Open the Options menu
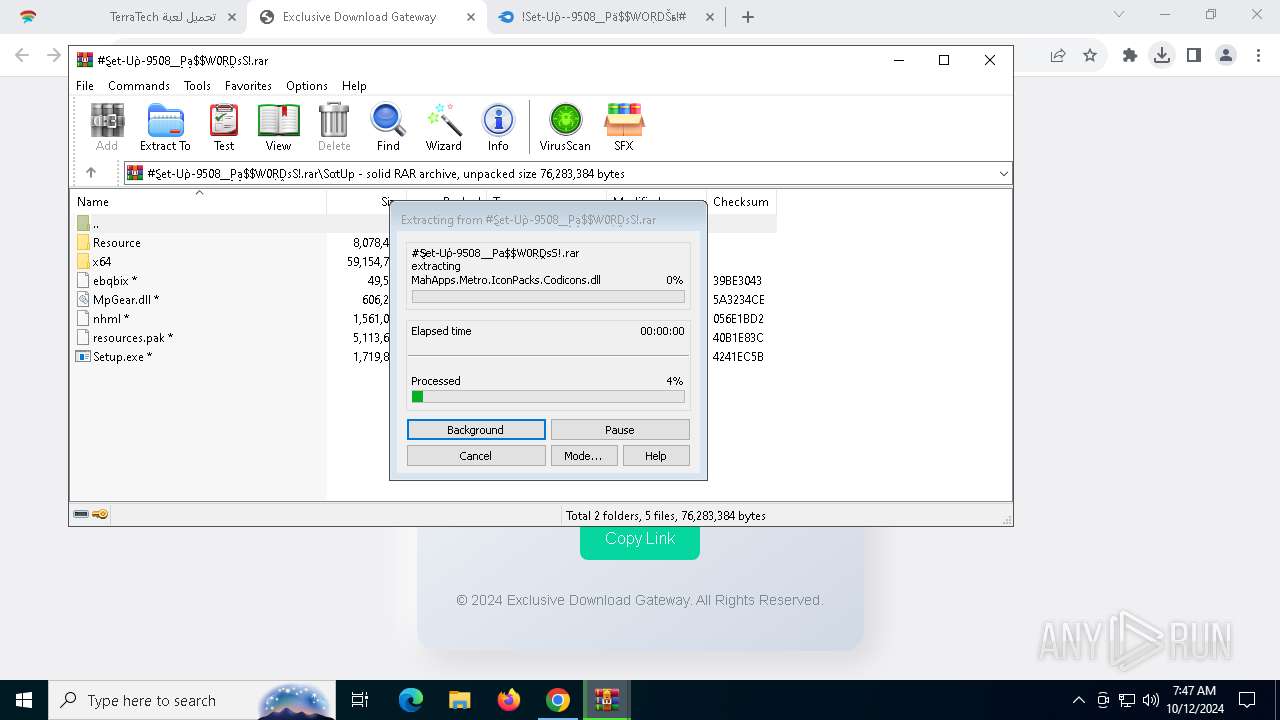This screenshot has height=720, width=1280. (x=307, y=86)
